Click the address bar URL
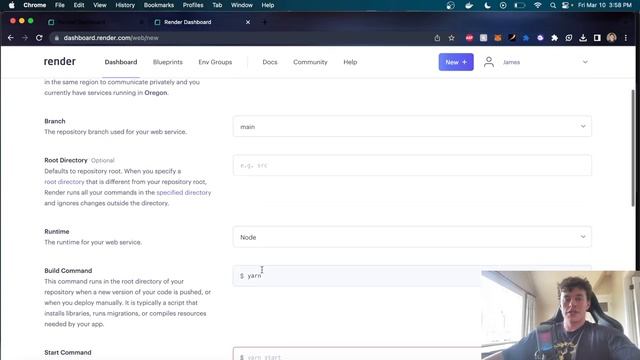Viewport: 640px width, 360px height. 111,38
